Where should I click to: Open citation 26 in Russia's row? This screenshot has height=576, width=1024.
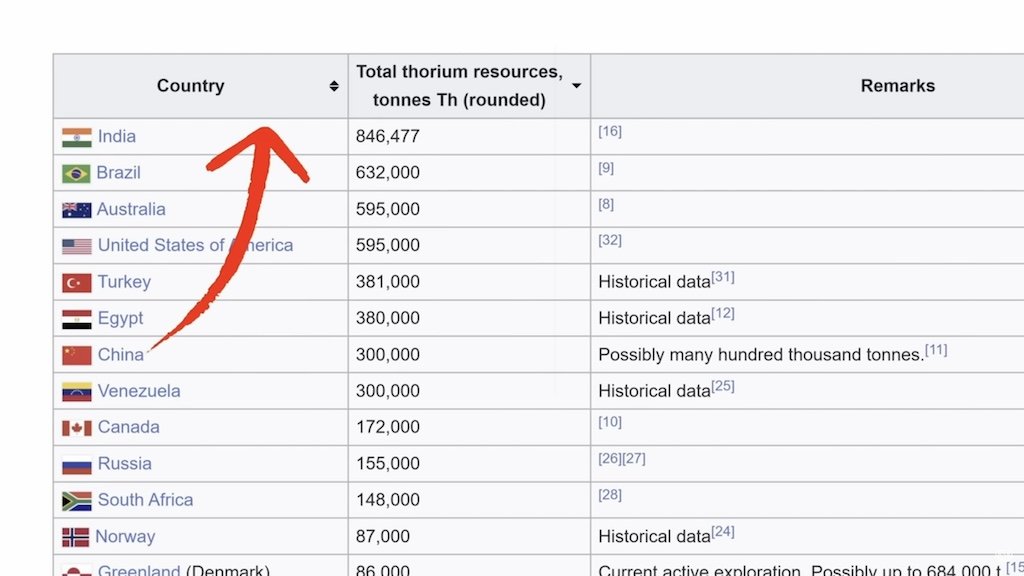610,459
